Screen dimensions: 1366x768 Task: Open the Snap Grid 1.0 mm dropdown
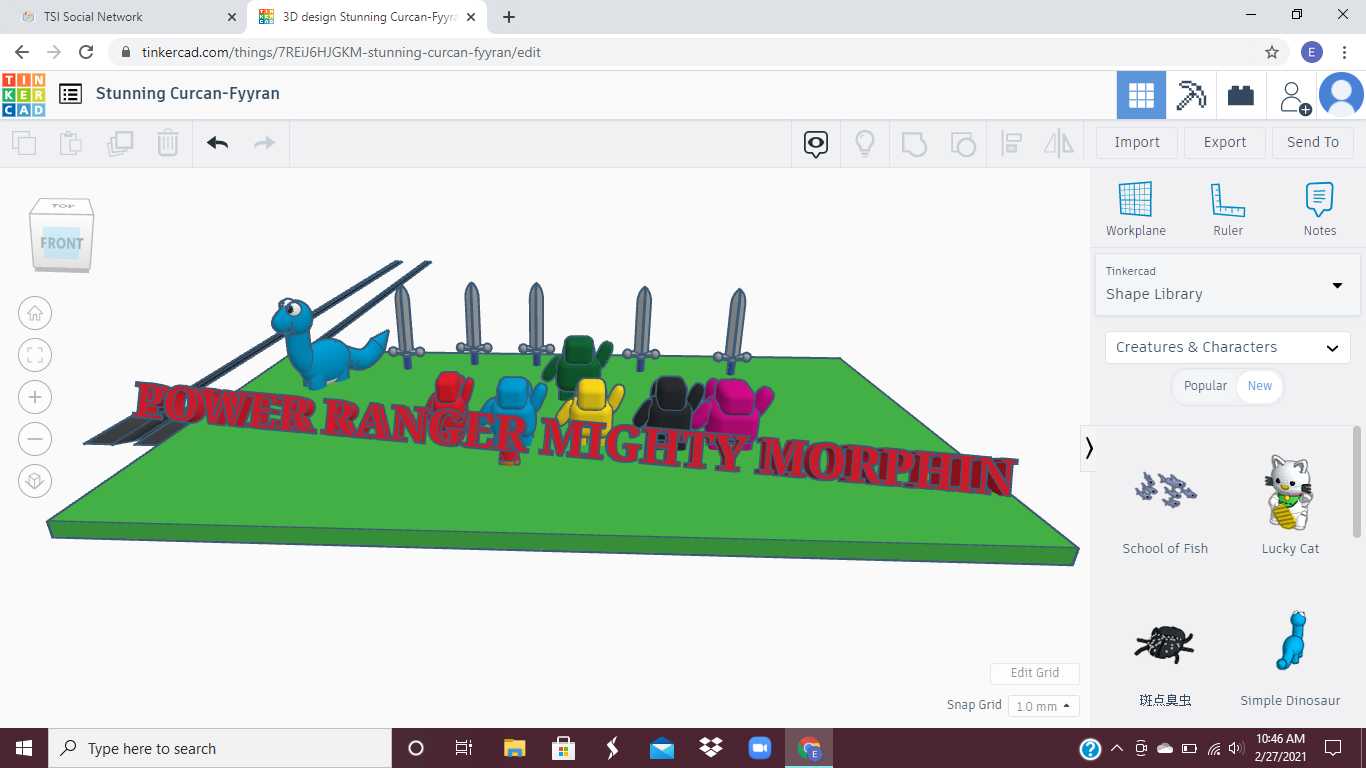click(1044, 706)
